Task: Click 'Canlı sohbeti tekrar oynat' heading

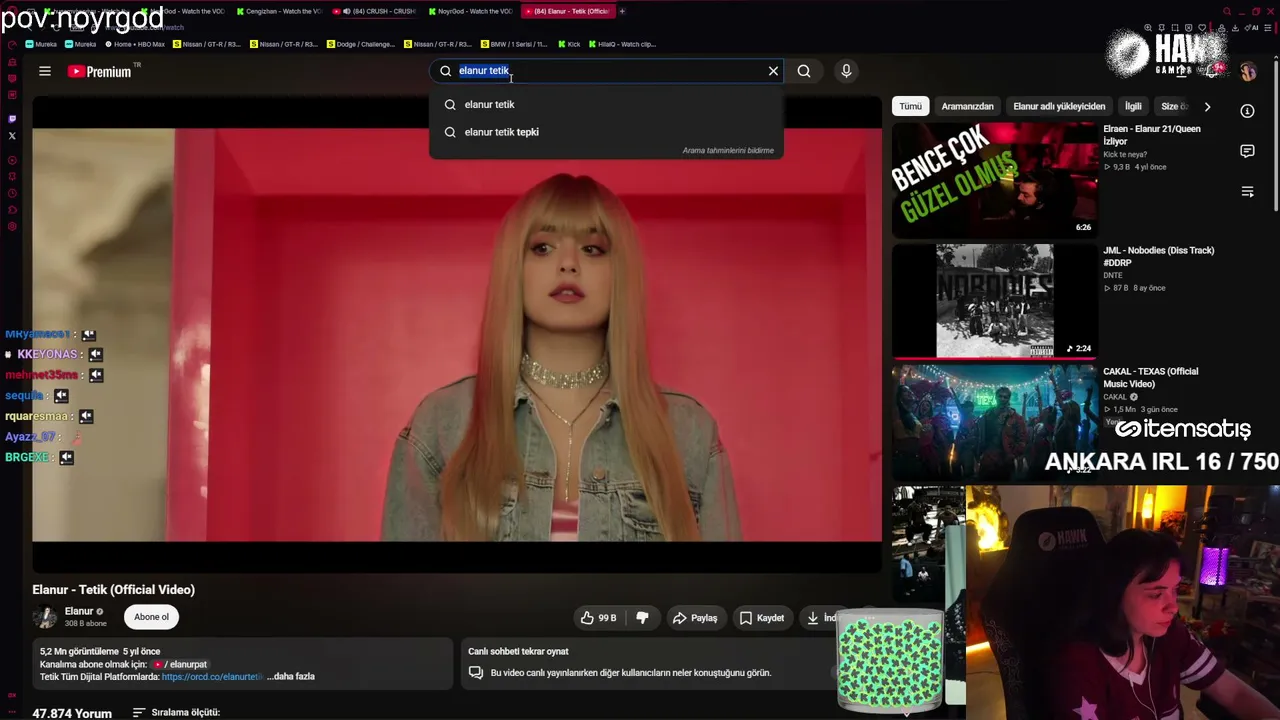Action: click(x=518, y=652)
